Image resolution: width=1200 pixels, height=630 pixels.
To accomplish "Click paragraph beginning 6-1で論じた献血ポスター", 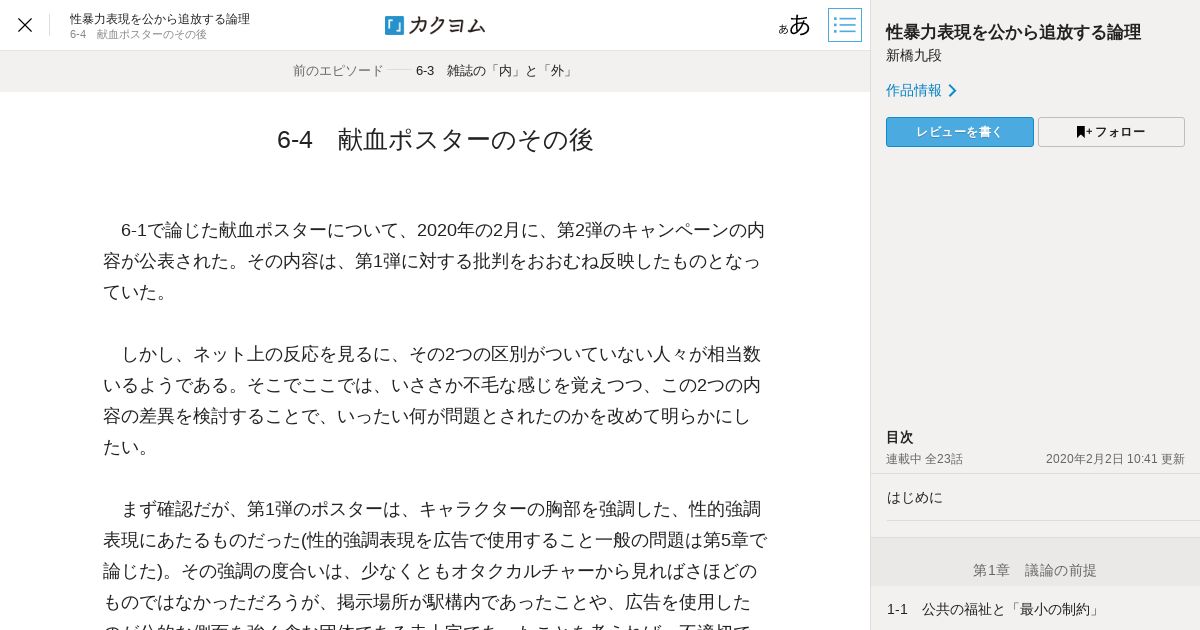I will pyautogui.click(x=434, y=261).
